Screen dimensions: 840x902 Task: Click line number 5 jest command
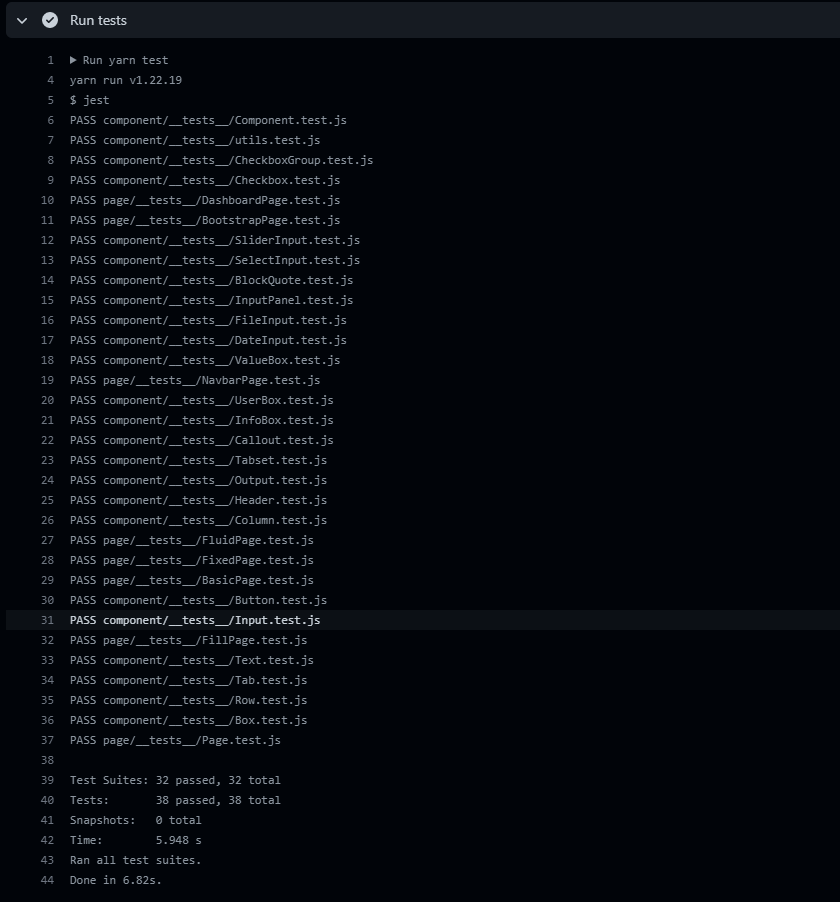click(x=51, y=100)
